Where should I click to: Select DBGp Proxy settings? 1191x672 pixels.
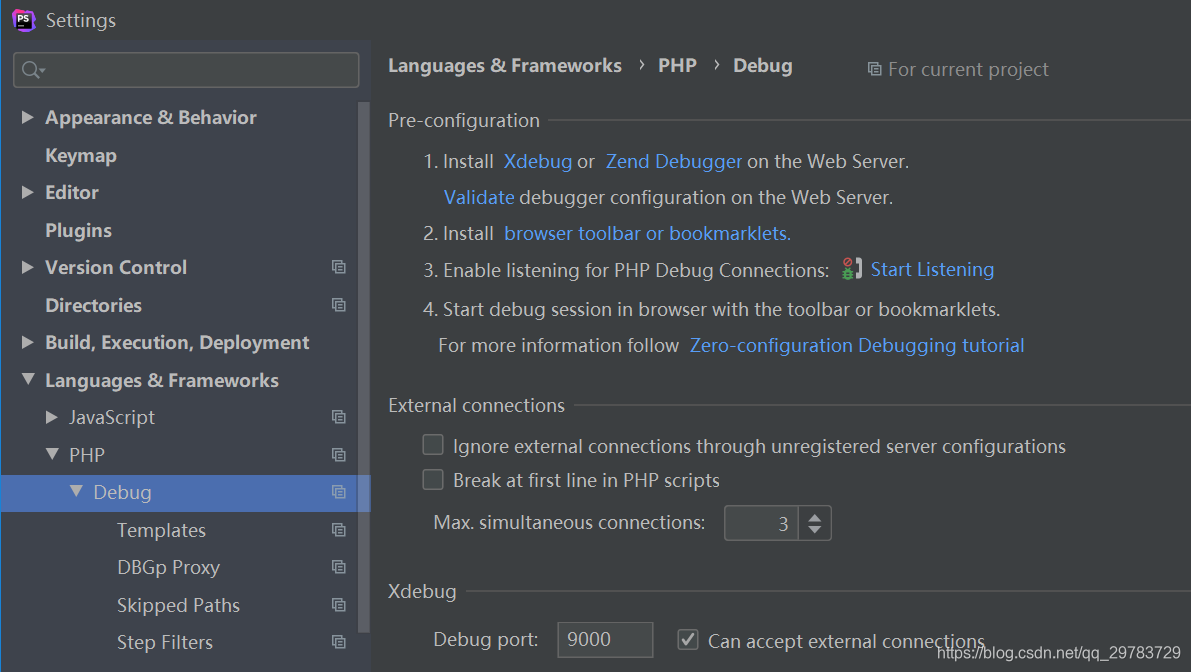[x=169, y=567]
